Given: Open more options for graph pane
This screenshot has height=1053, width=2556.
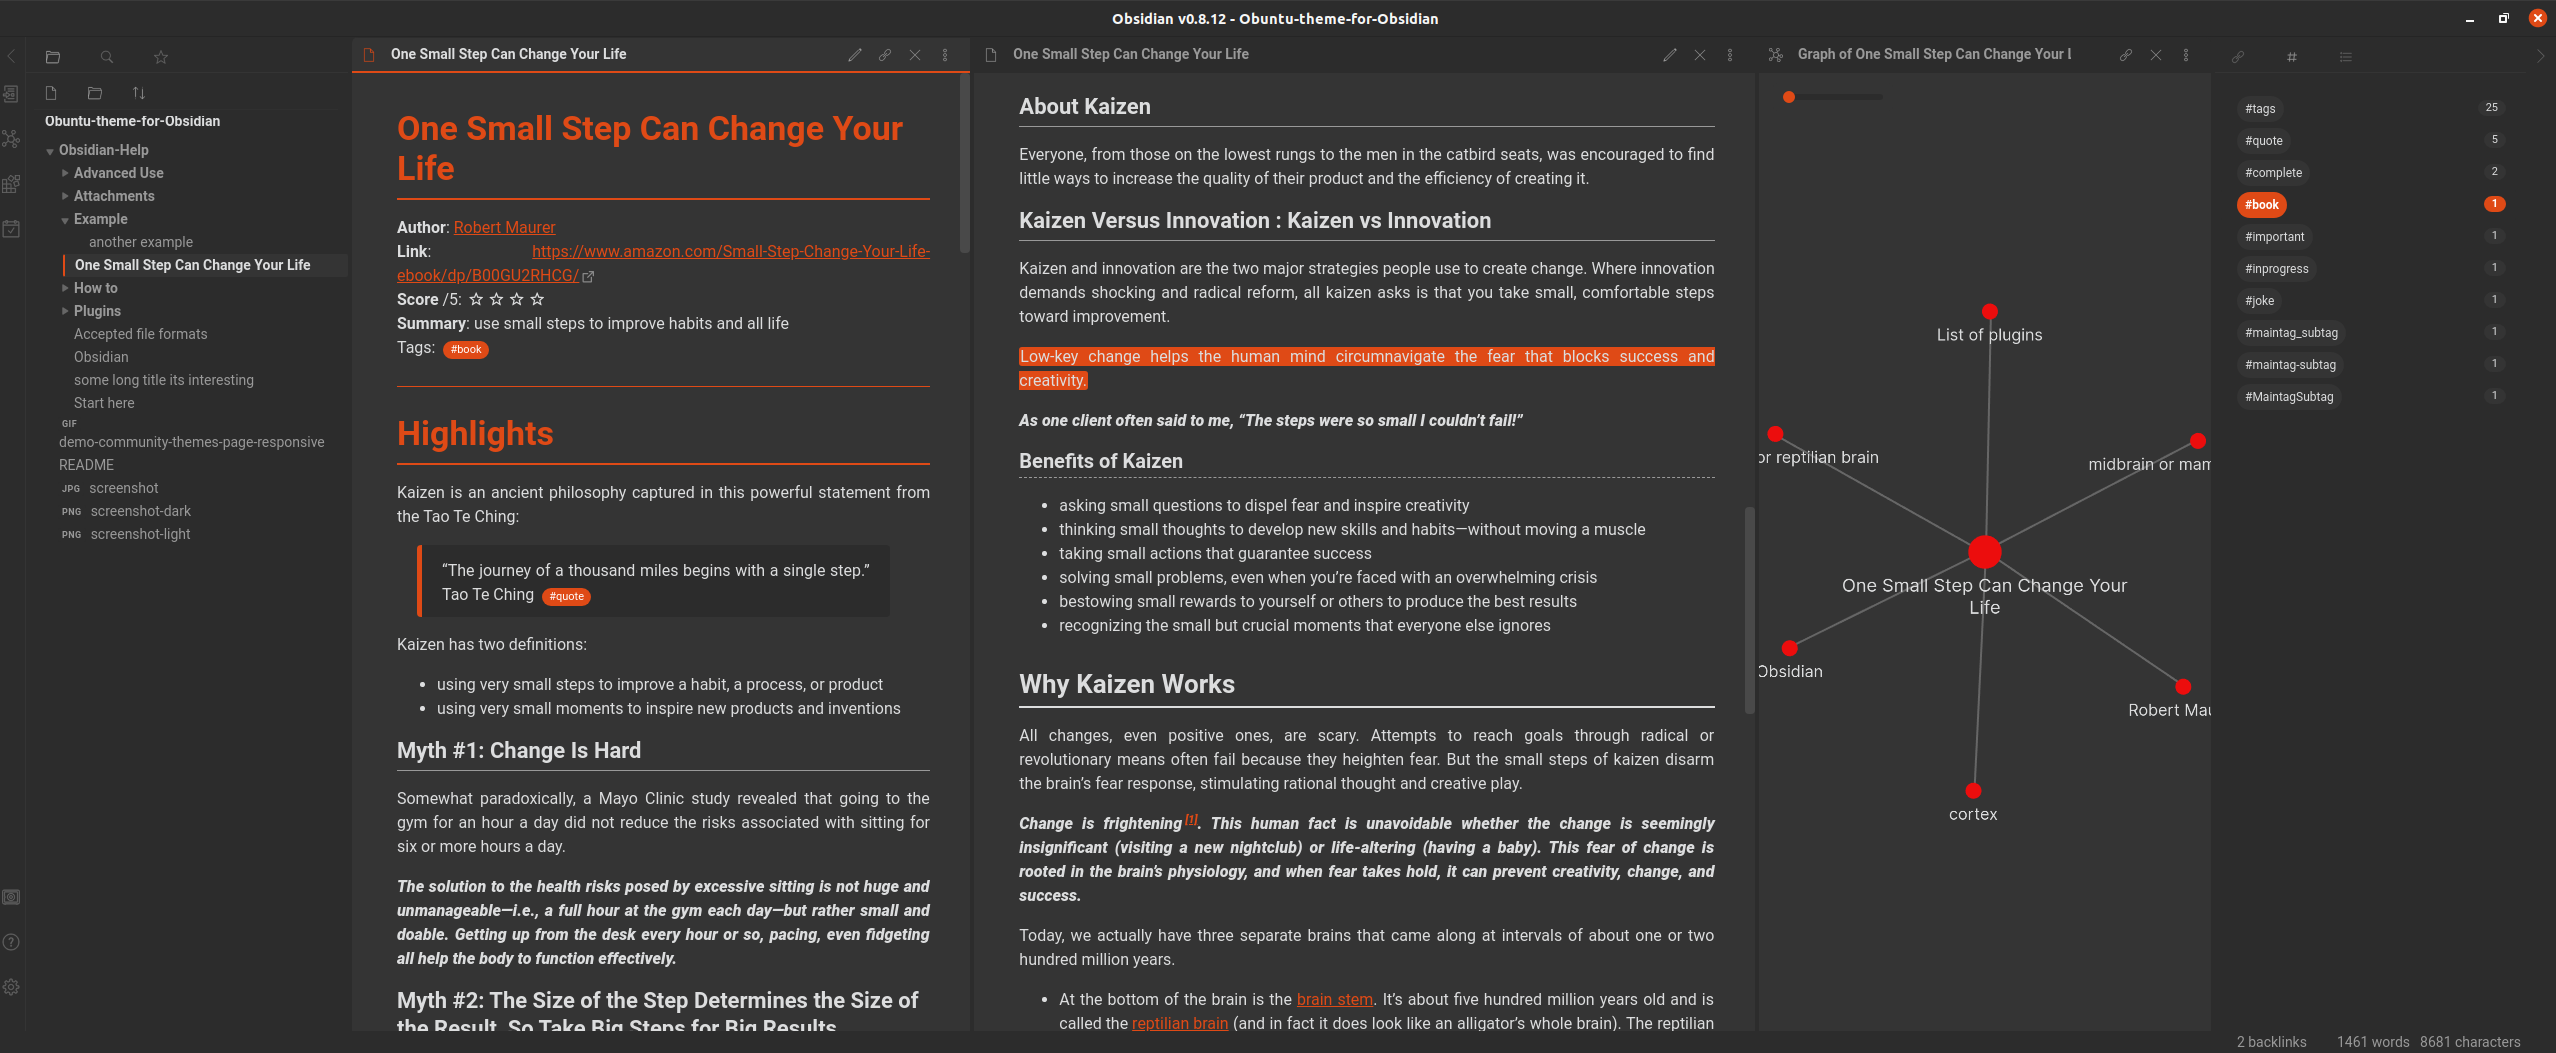Looking at the screenshot, I should pyautogui.click(x=2186, y=55).
